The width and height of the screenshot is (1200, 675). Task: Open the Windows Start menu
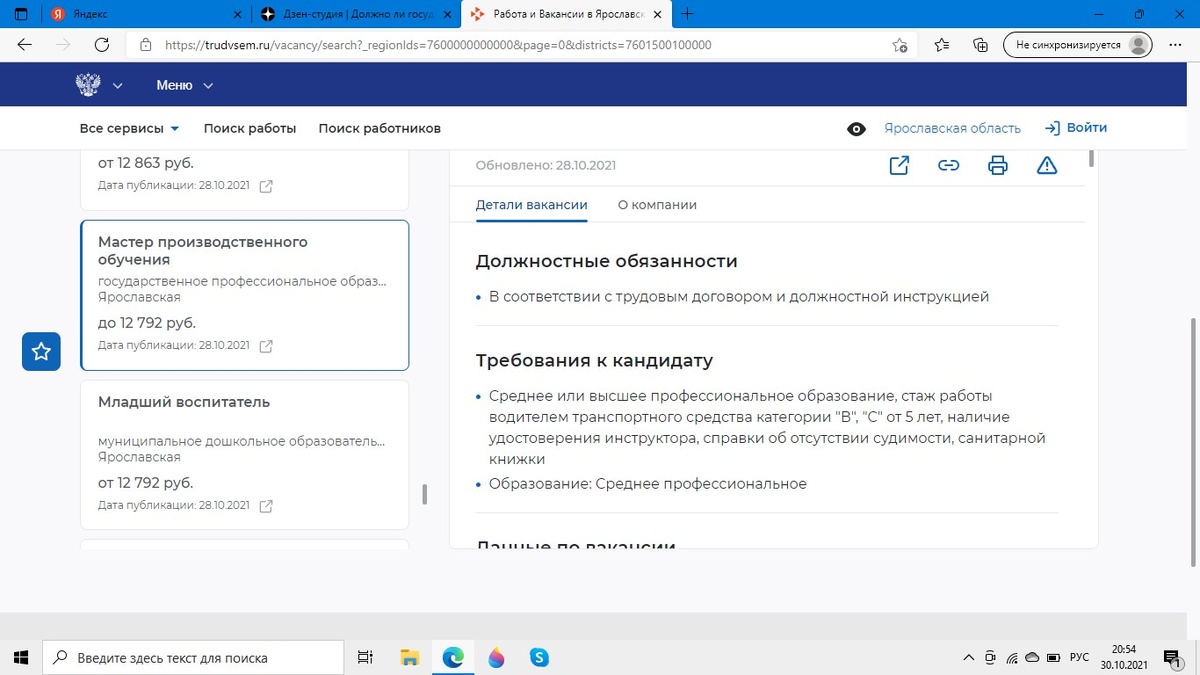21,657
